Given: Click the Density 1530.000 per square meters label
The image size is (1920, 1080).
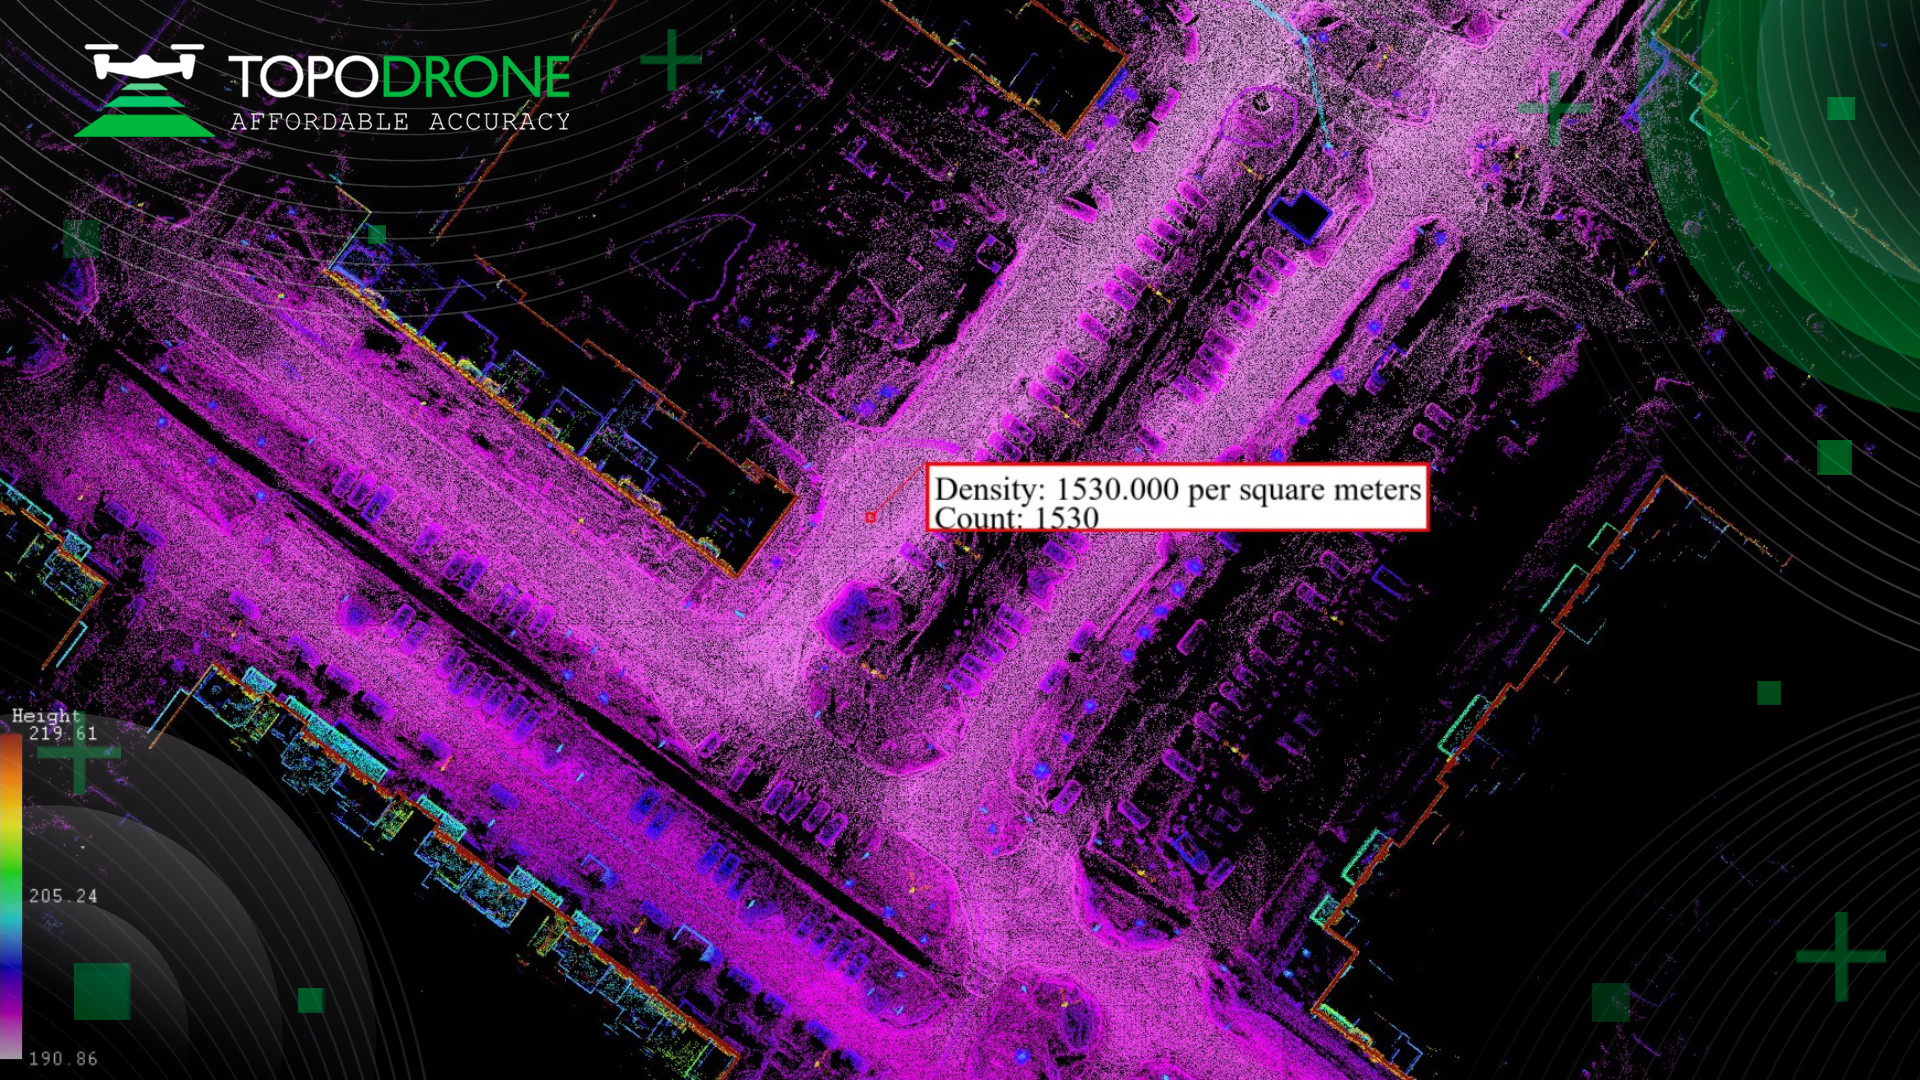Looking at the screenshot, I should click(1177, 489).
